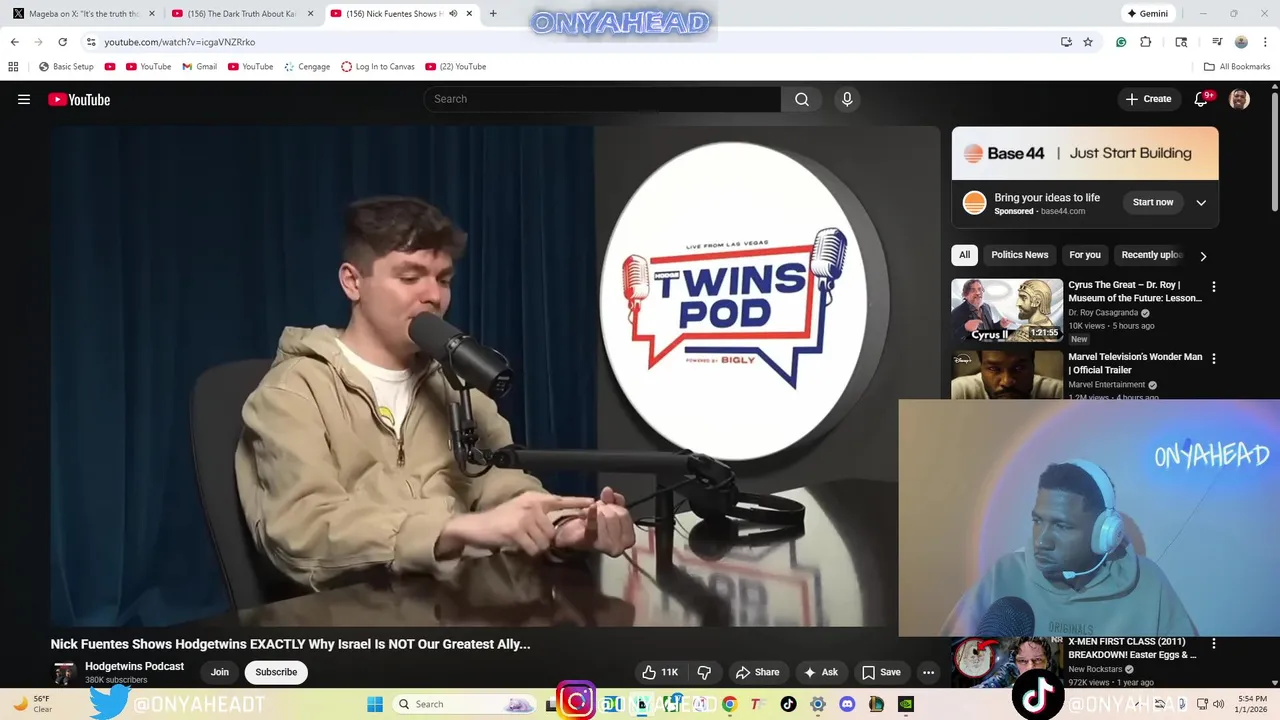1280x720 pixels.
Task: Open Chrome three-dot menu
Action: click(x=1264, y=42)
